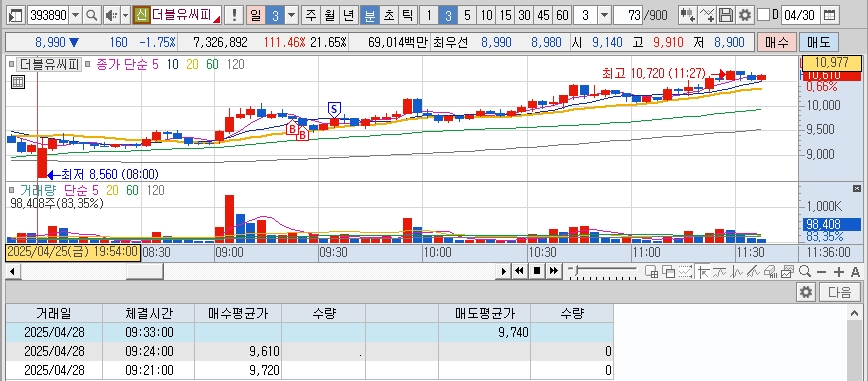Click the stock code field 393890

pyautogui.click(x=49, y=15)
